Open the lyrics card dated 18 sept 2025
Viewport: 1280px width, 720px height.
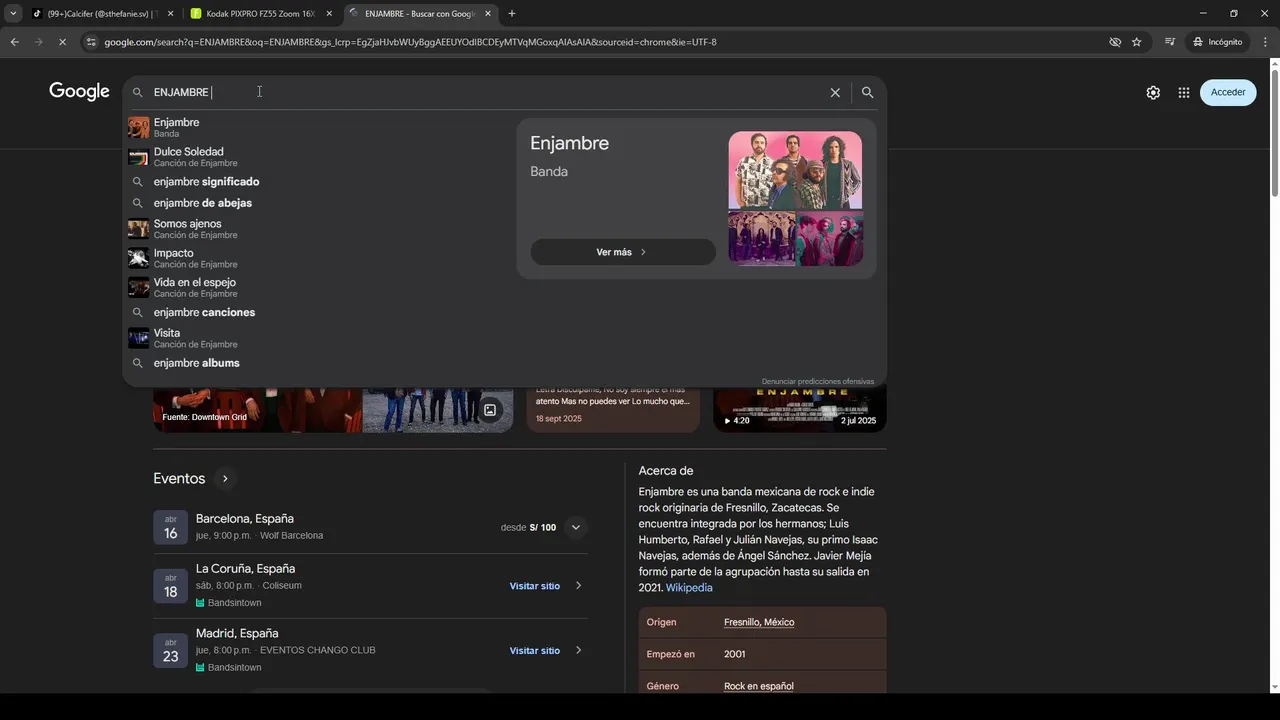click(613, 410)
